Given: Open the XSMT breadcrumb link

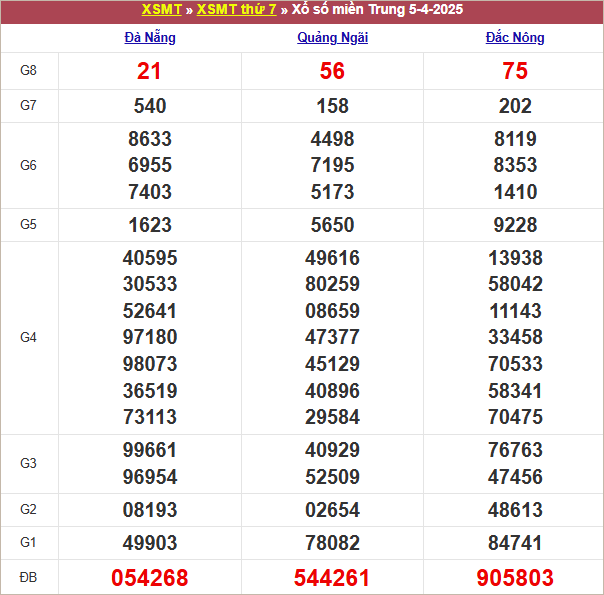Looking at the screenshot, I should (x=162, y=9).
